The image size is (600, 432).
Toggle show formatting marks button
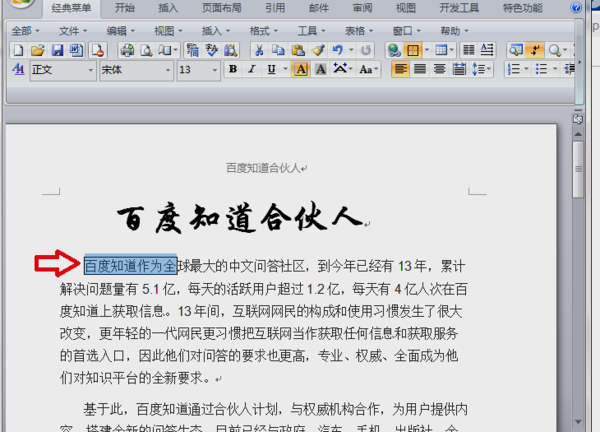coord(535,50)
